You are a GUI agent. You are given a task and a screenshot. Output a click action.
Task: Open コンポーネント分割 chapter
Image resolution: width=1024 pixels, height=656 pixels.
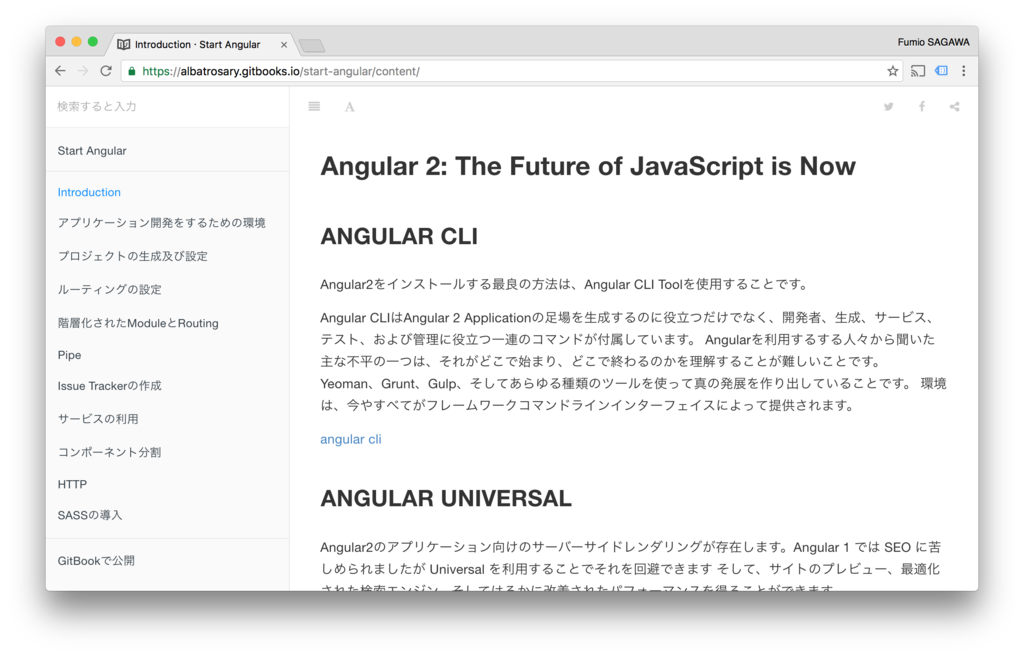click(x=109, y=452)
